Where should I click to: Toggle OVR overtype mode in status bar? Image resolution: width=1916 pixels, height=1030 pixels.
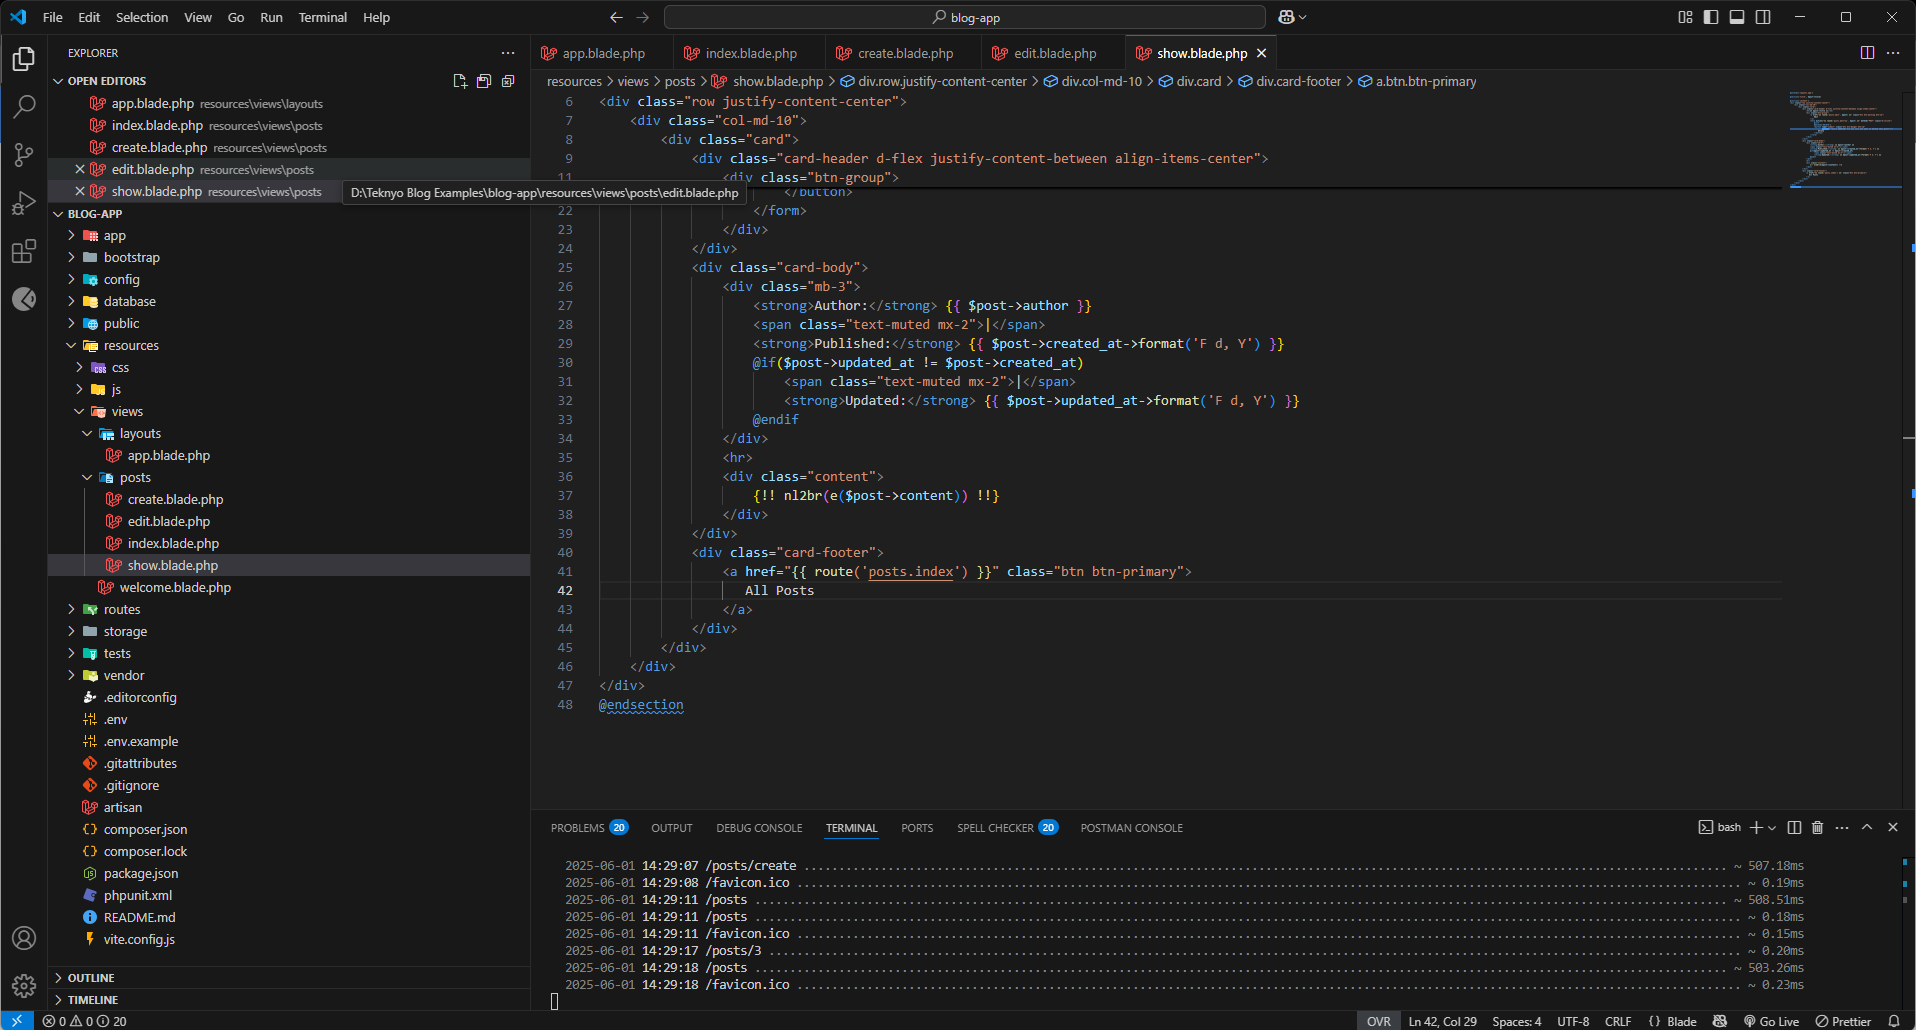pos(1379,1021)
